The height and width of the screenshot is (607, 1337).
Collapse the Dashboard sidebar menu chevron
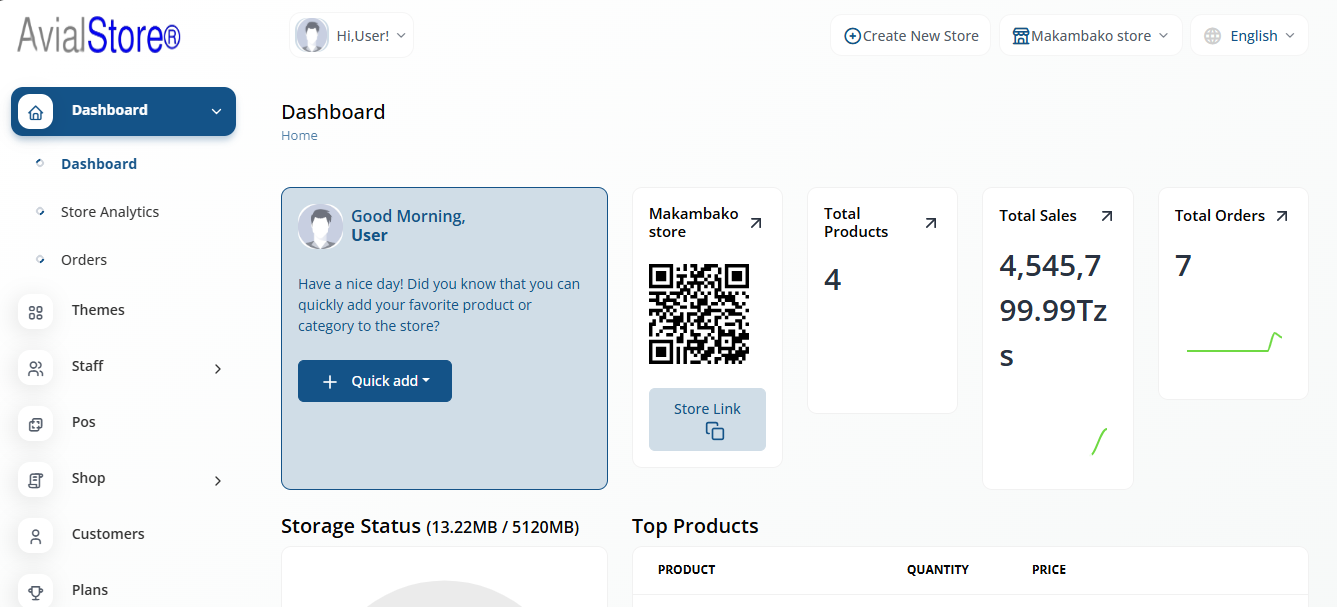pos(216,112)
